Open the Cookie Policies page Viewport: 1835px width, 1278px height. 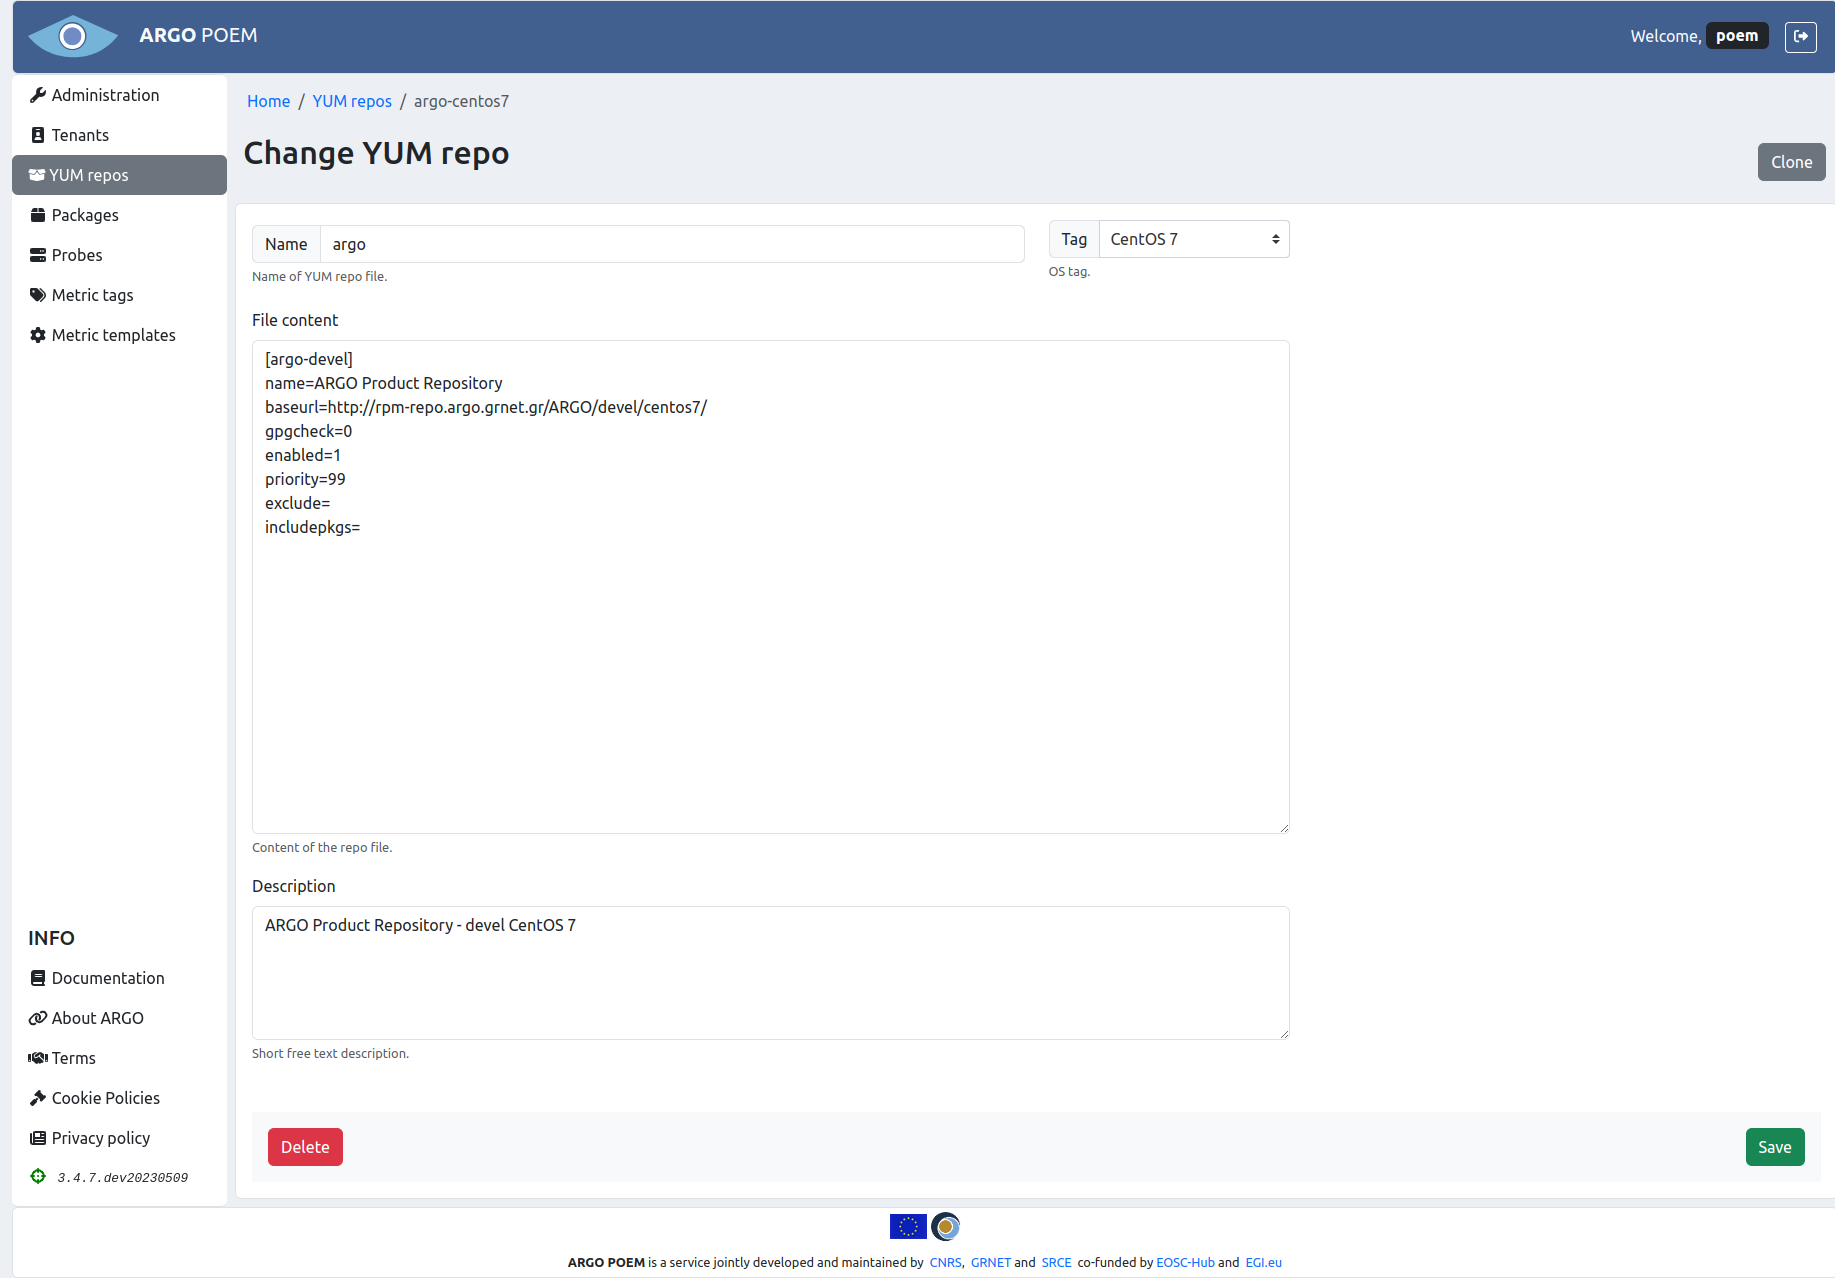(x=105, y=1097)
